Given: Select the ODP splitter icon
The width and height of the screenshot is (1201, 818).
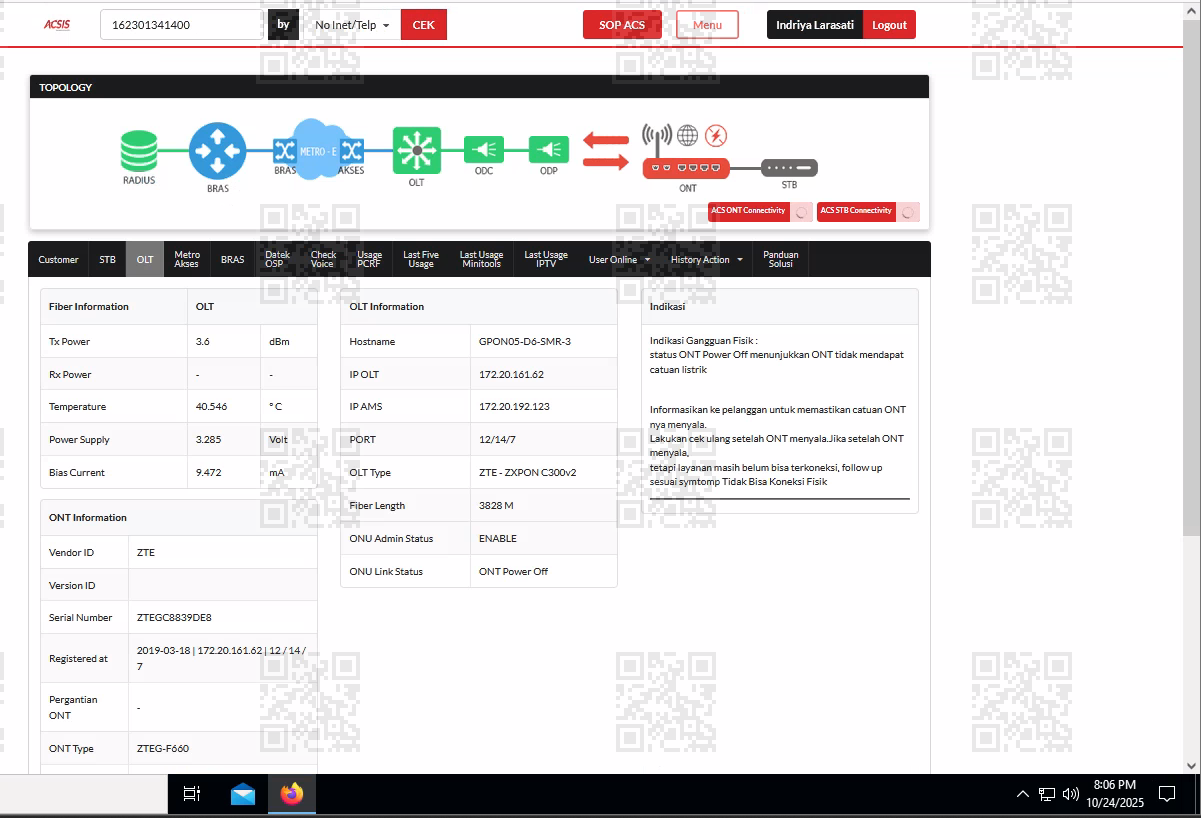Looking at the screenshot, I should click(548, 150).
